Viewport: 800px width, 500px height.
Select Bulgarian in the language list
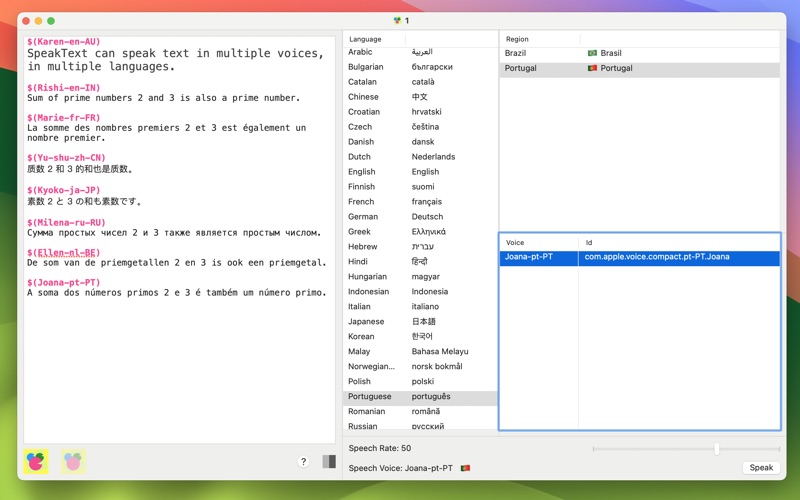420,67
